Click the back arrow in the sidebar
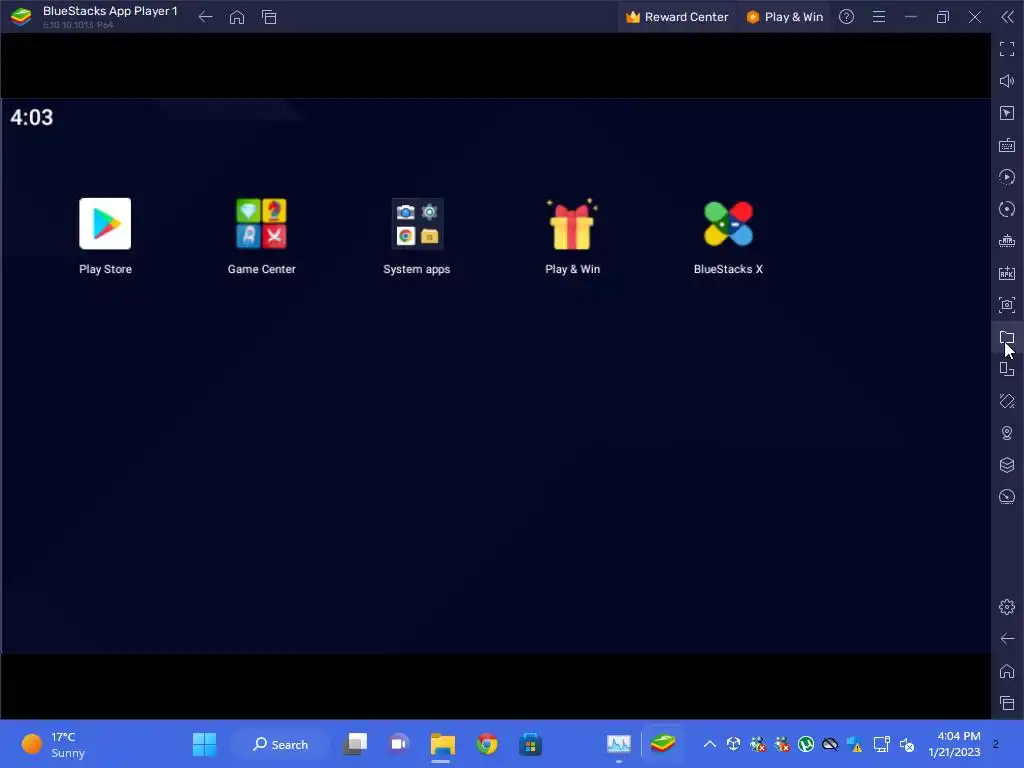Screen dimensions: 1024x768 click(1007, 639)
